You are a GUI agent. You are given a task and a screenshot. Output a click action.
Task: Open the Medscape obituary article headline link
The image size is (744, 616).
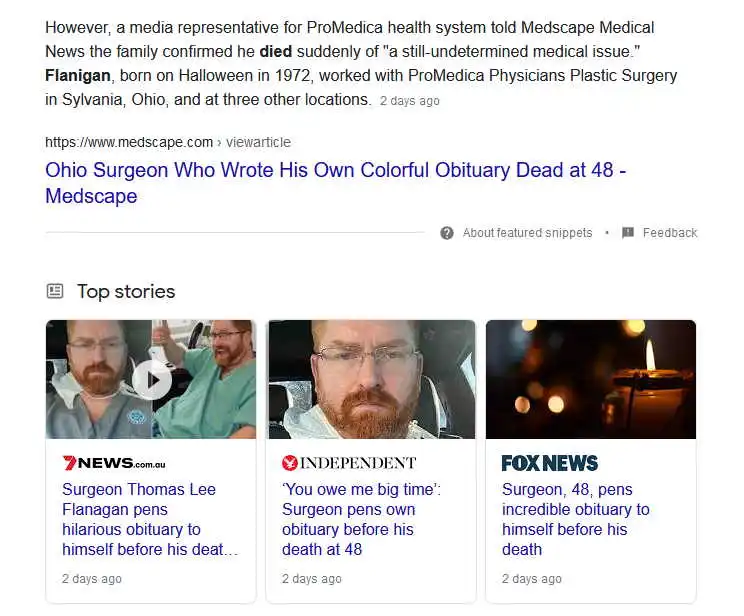pyautogui.click(x=335, y=183)
